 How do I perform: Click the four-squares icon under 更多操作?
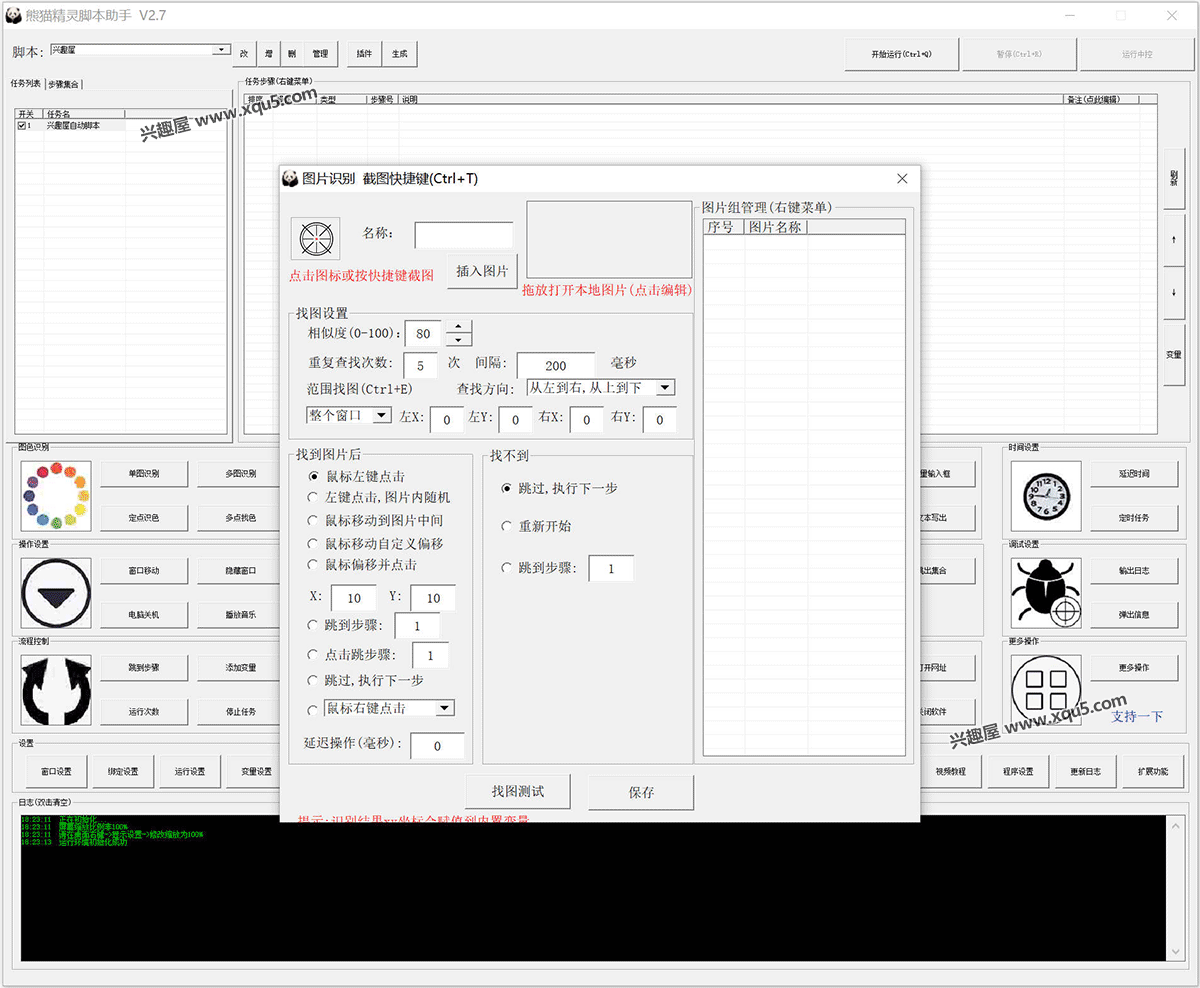point(1046,690)
